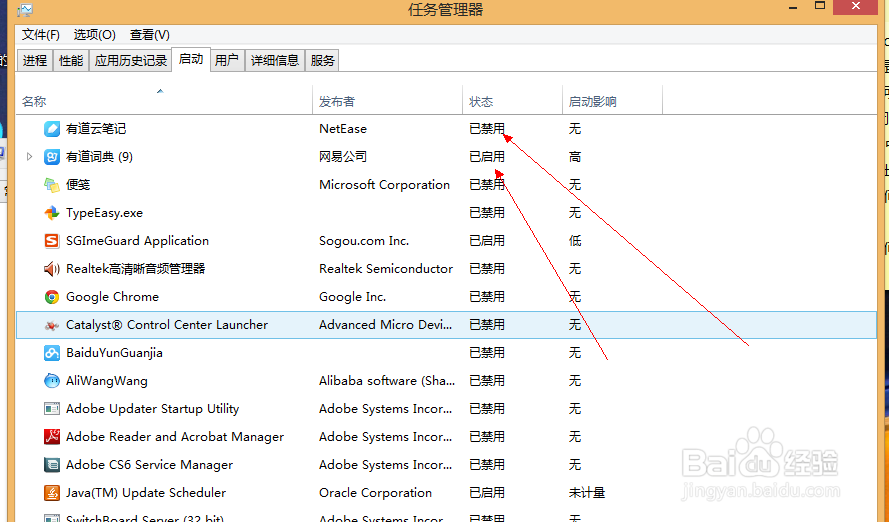The height and width of the screenshot is (522, 889).
Task: Expand the 有道词典 (9) group
Action: [x=29, y=156]
